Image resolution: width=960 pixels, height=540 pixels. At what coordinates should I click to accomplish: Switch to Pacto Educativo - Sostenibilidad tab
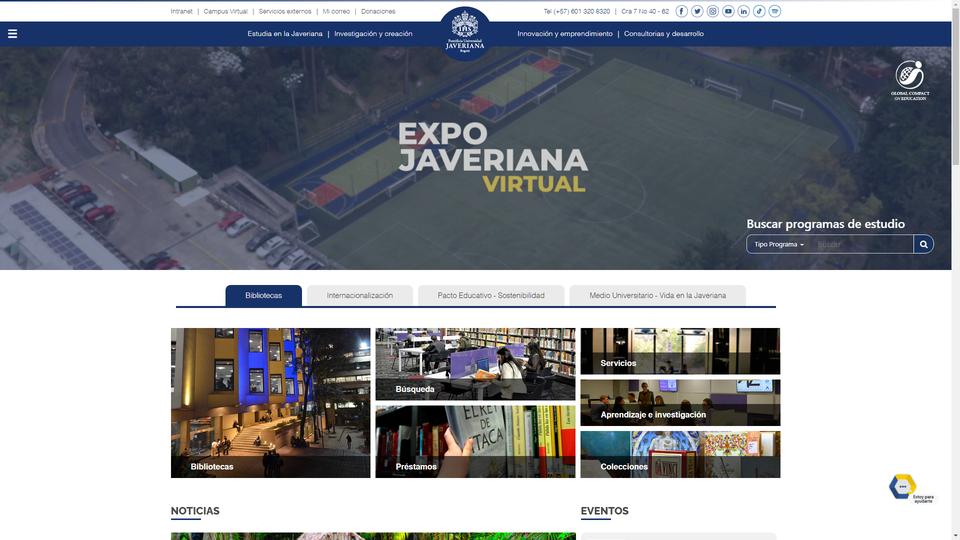[x=490, y=295]
